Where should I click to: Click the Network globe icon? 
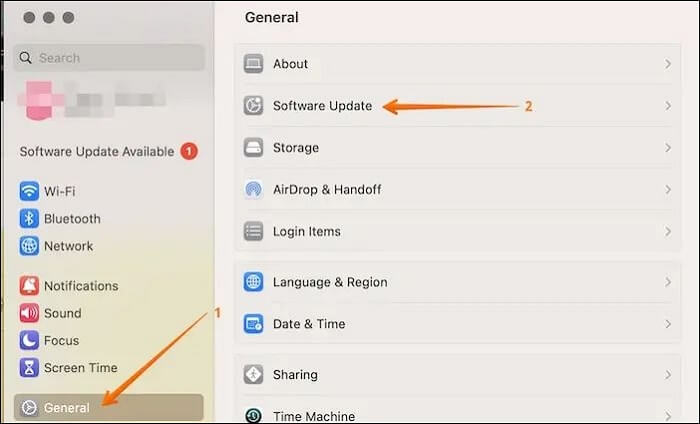coord(29,246)
